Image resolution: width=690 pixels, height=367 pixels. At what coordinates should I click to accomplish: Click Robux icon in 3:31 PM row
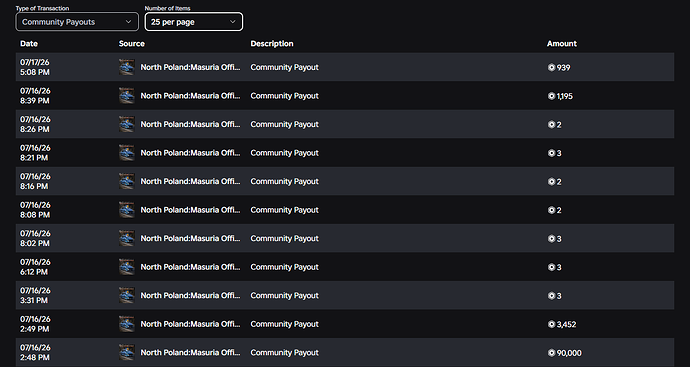pyautogui.click(x=551, y=296)
